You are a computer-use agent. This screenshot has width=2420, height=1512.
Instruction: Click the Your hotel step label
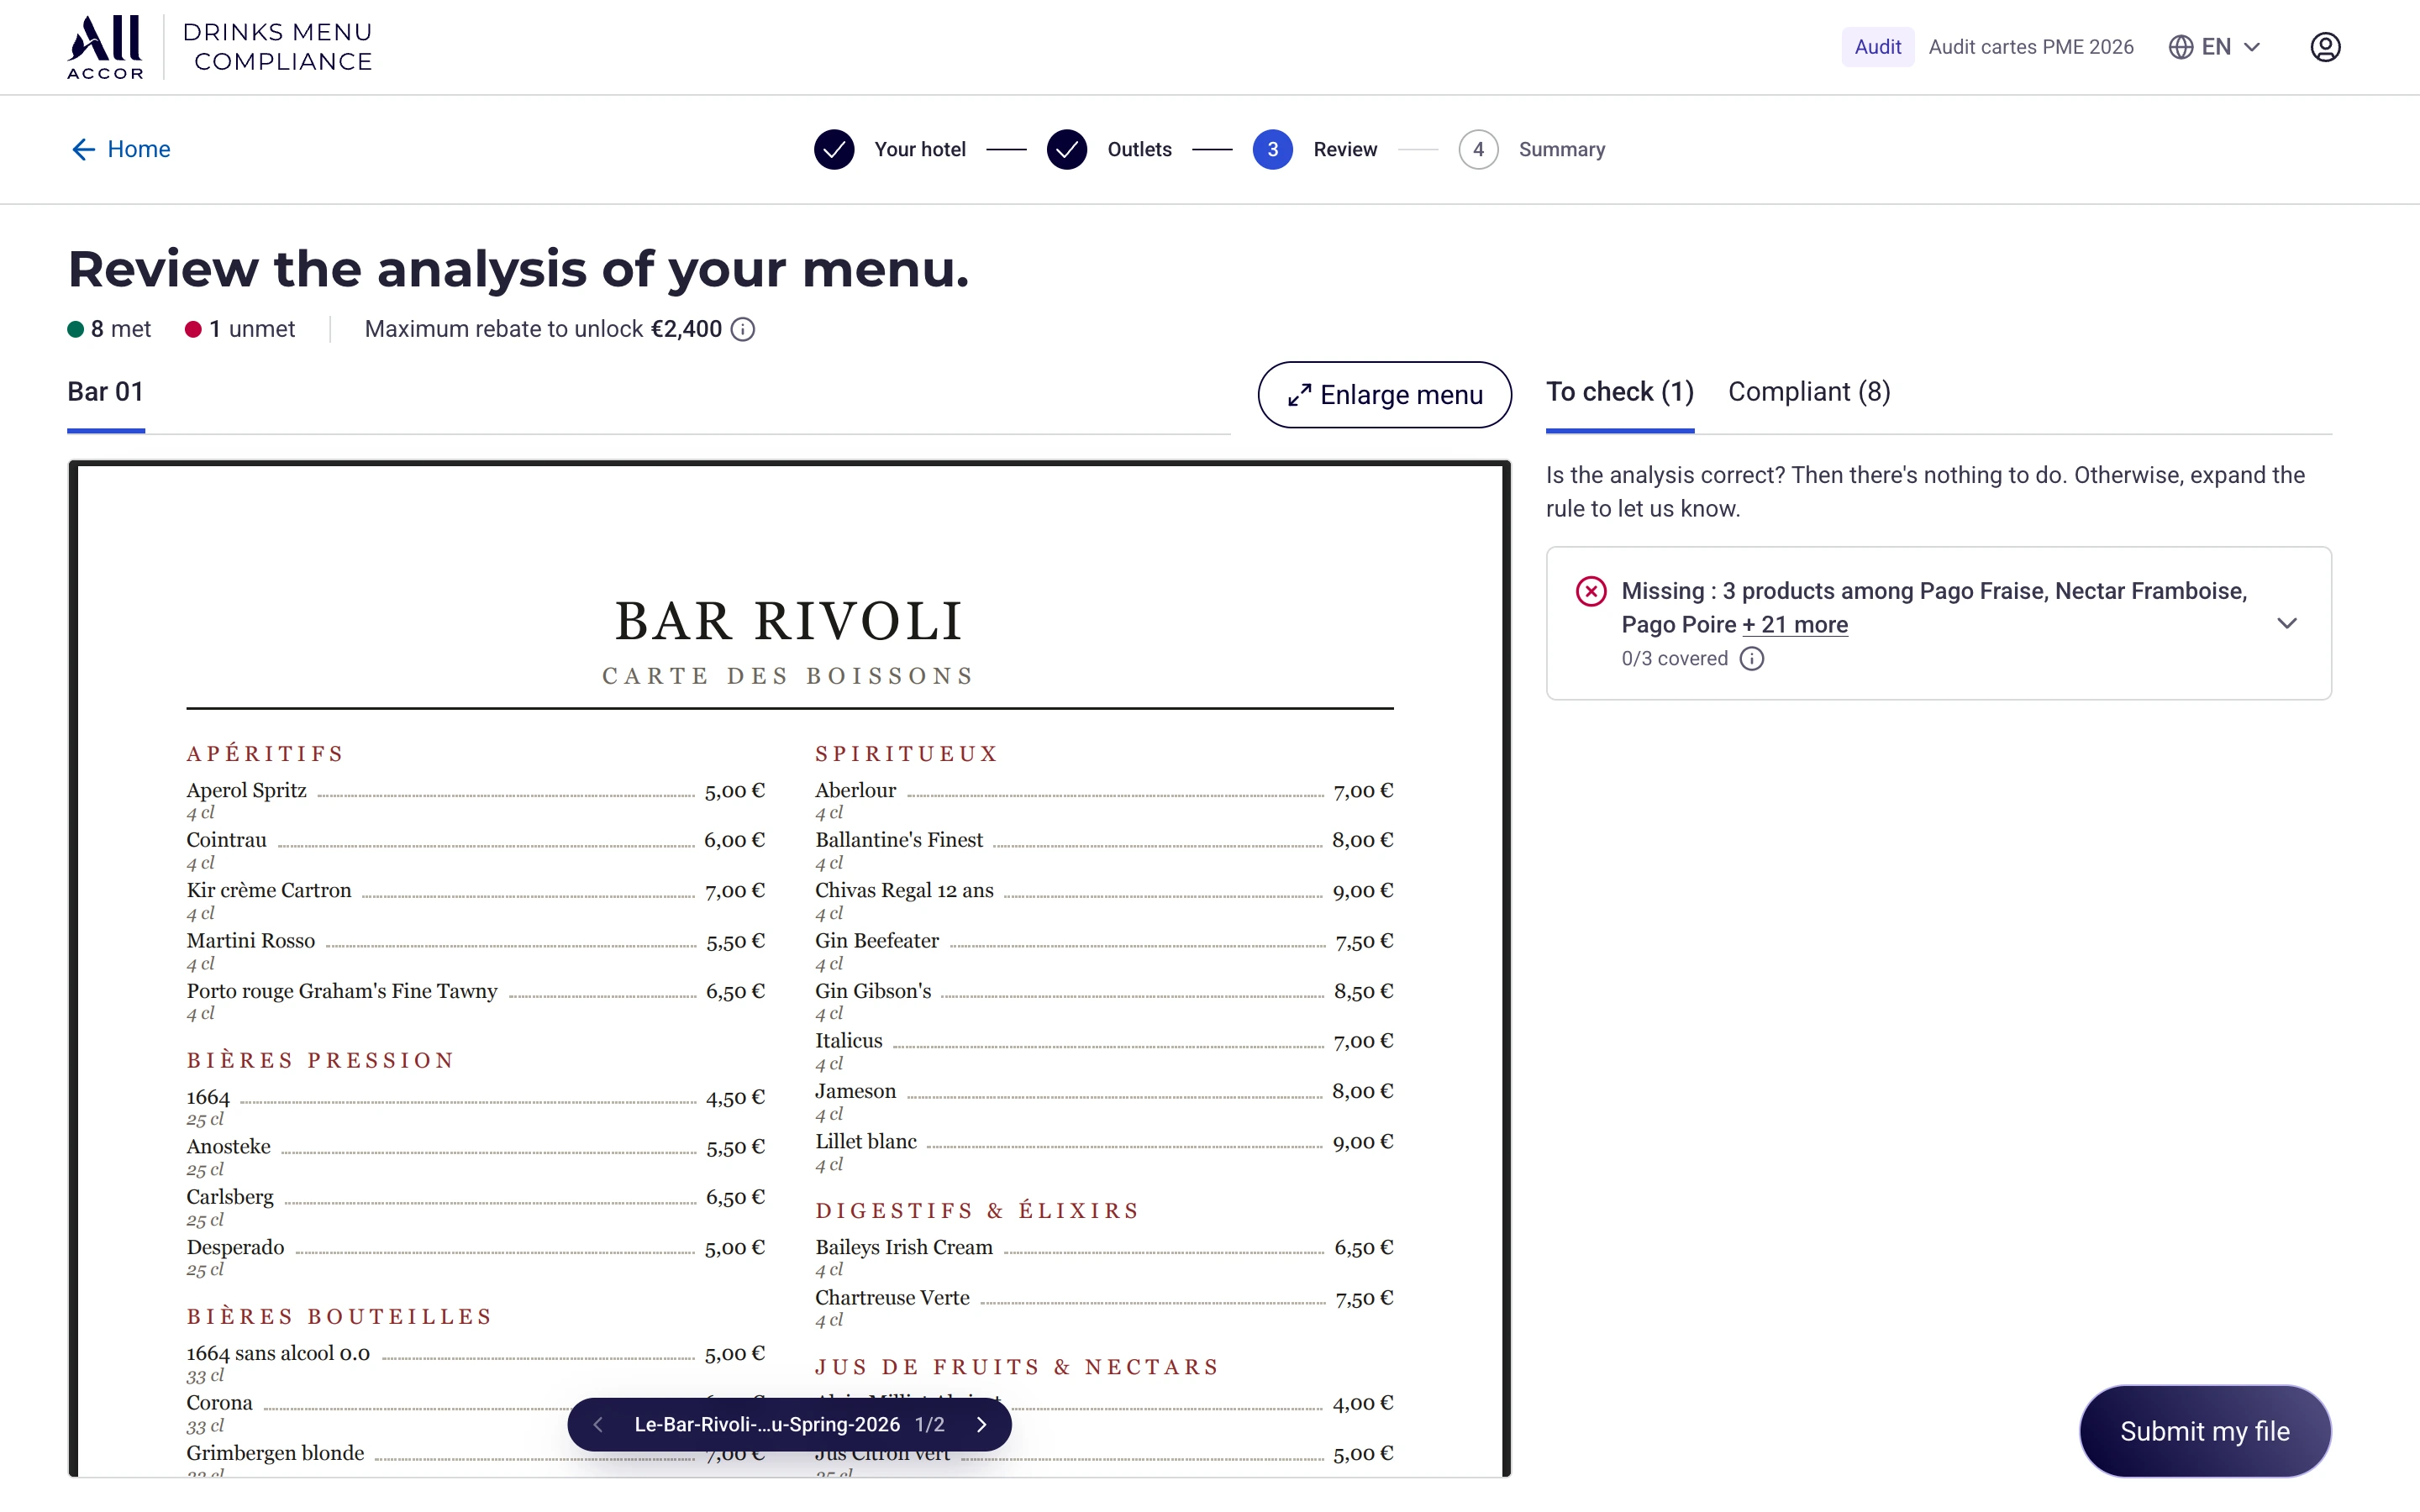(919, 149)
